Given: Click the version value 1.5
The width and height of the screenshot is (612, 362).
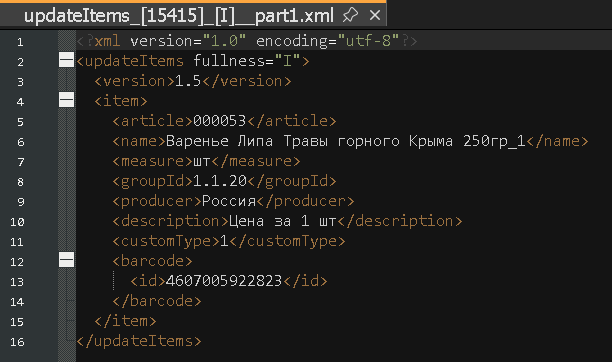Looking at the screenshot, I should click(188, 81).
